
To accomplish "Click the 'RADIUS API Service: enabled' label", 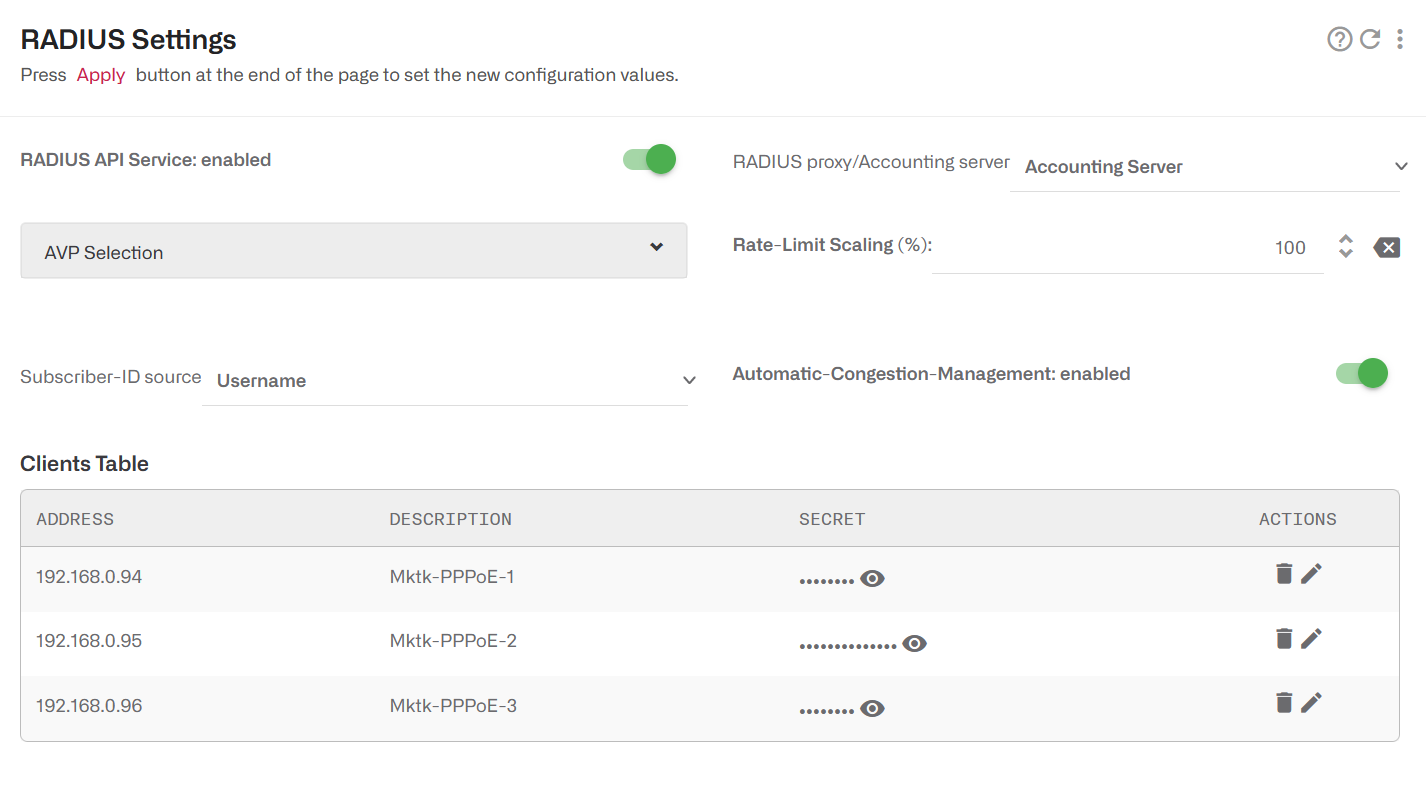I will pyautogui.click(x=146, y=159).
